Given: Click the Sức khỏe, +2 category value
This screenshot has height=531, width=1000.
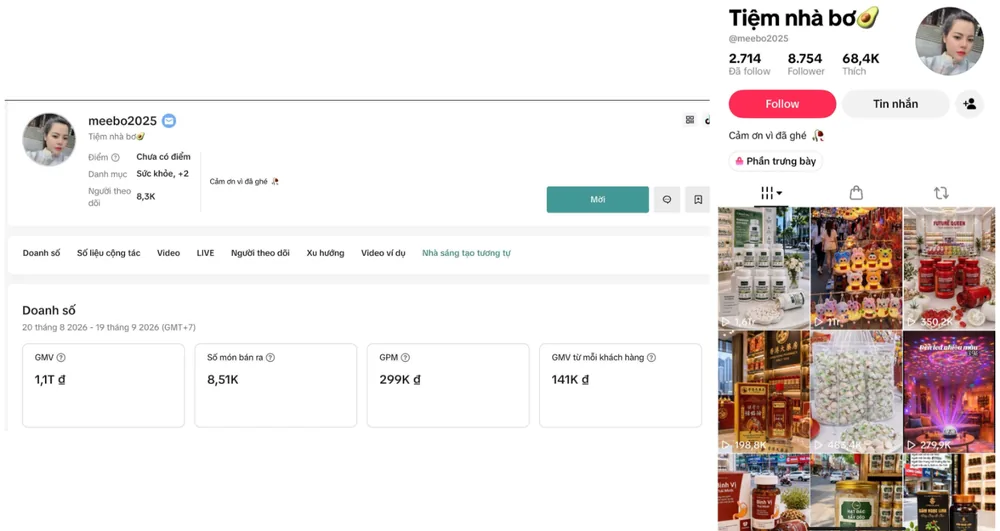Looking at the screenshot, I should [x=163, y=173].
